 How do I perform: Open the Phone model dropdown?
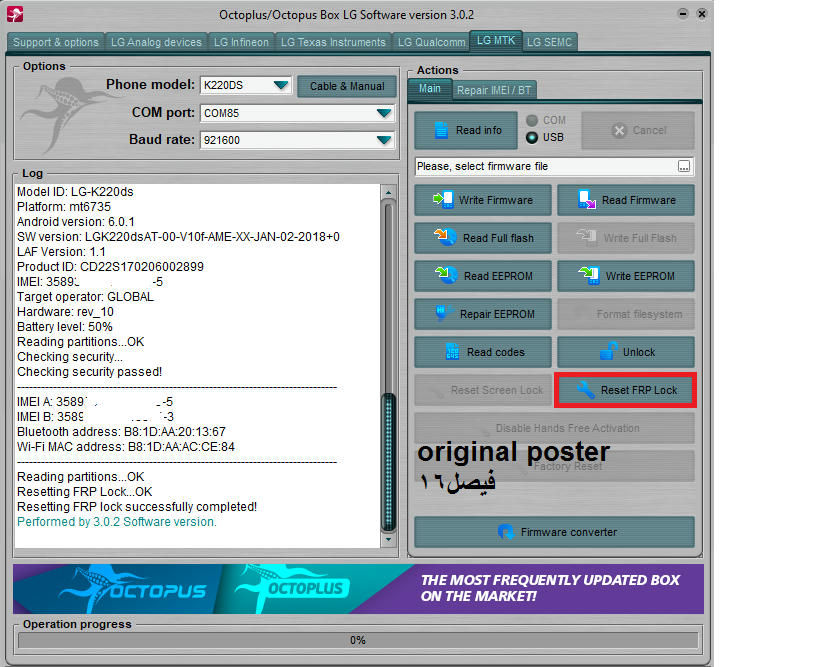coord(281,85)
